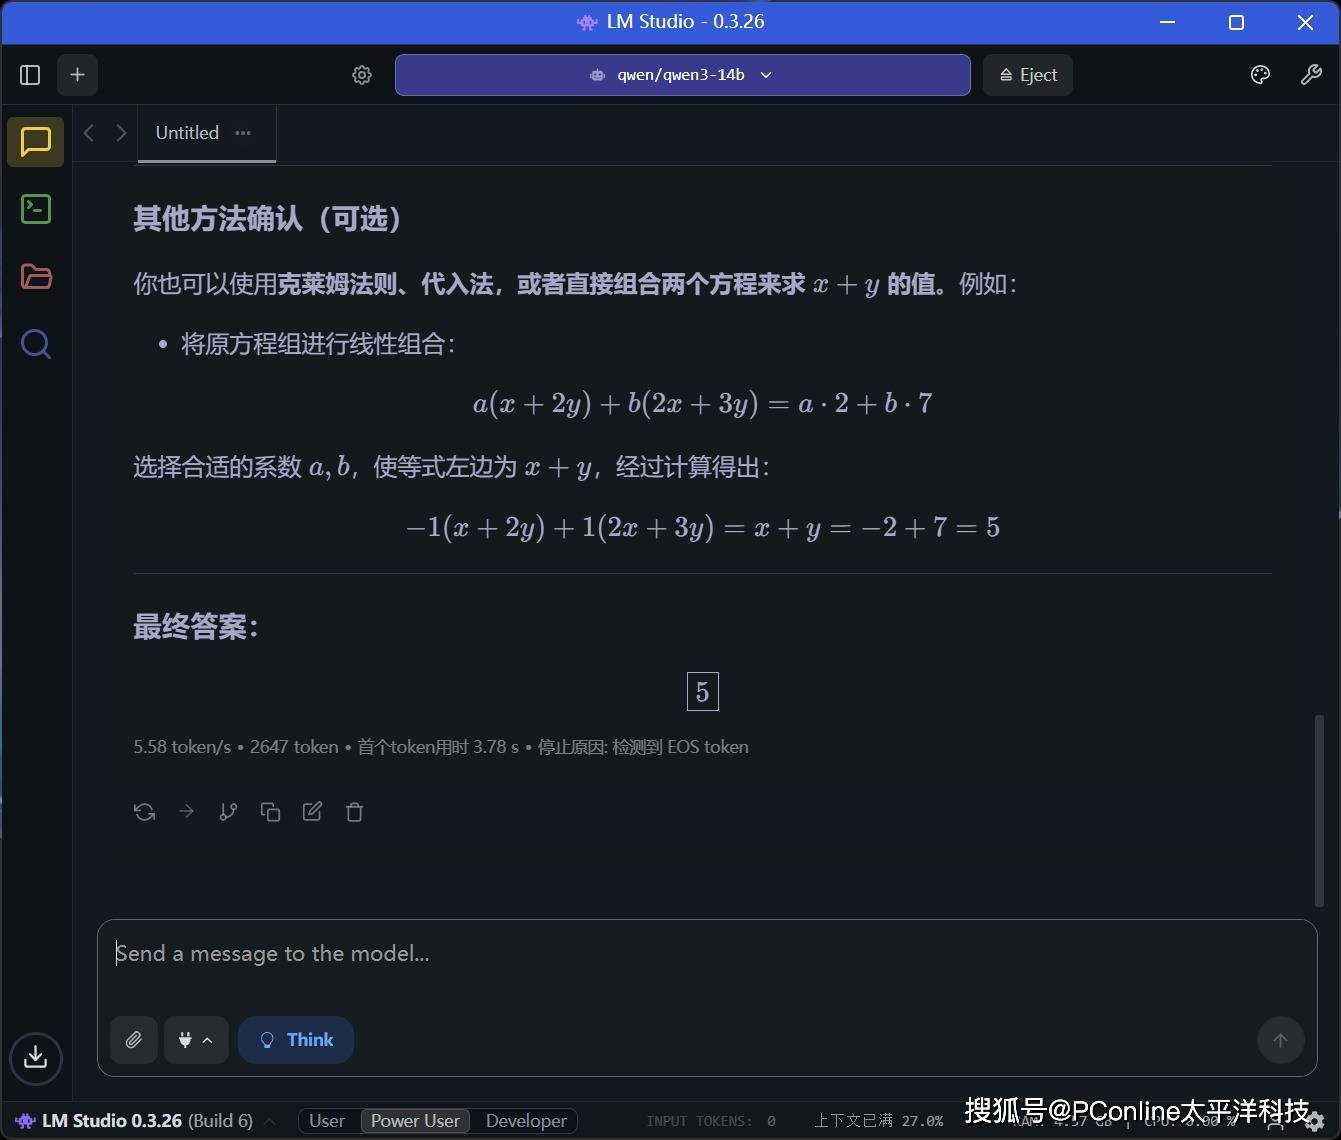The image size is (1341, 1140).
Task: Copy the message to clipboard
Action: [270, 812]
